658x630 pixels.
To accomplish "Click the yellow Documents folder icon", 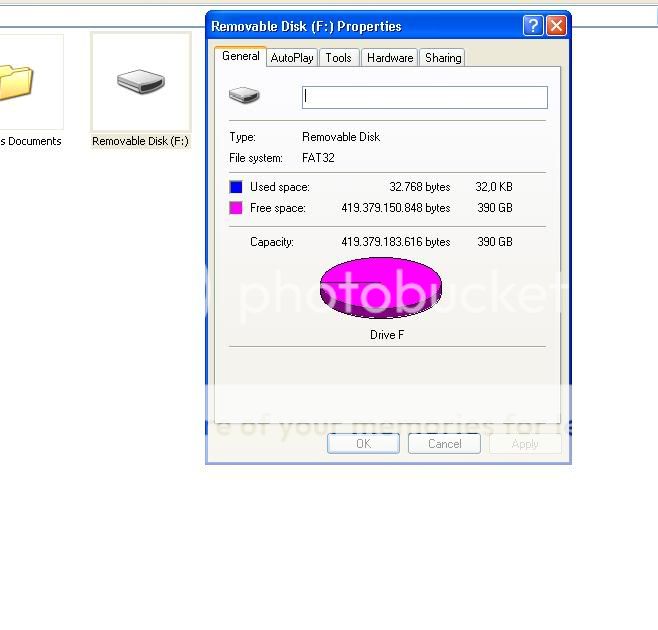I will (17, 82).
